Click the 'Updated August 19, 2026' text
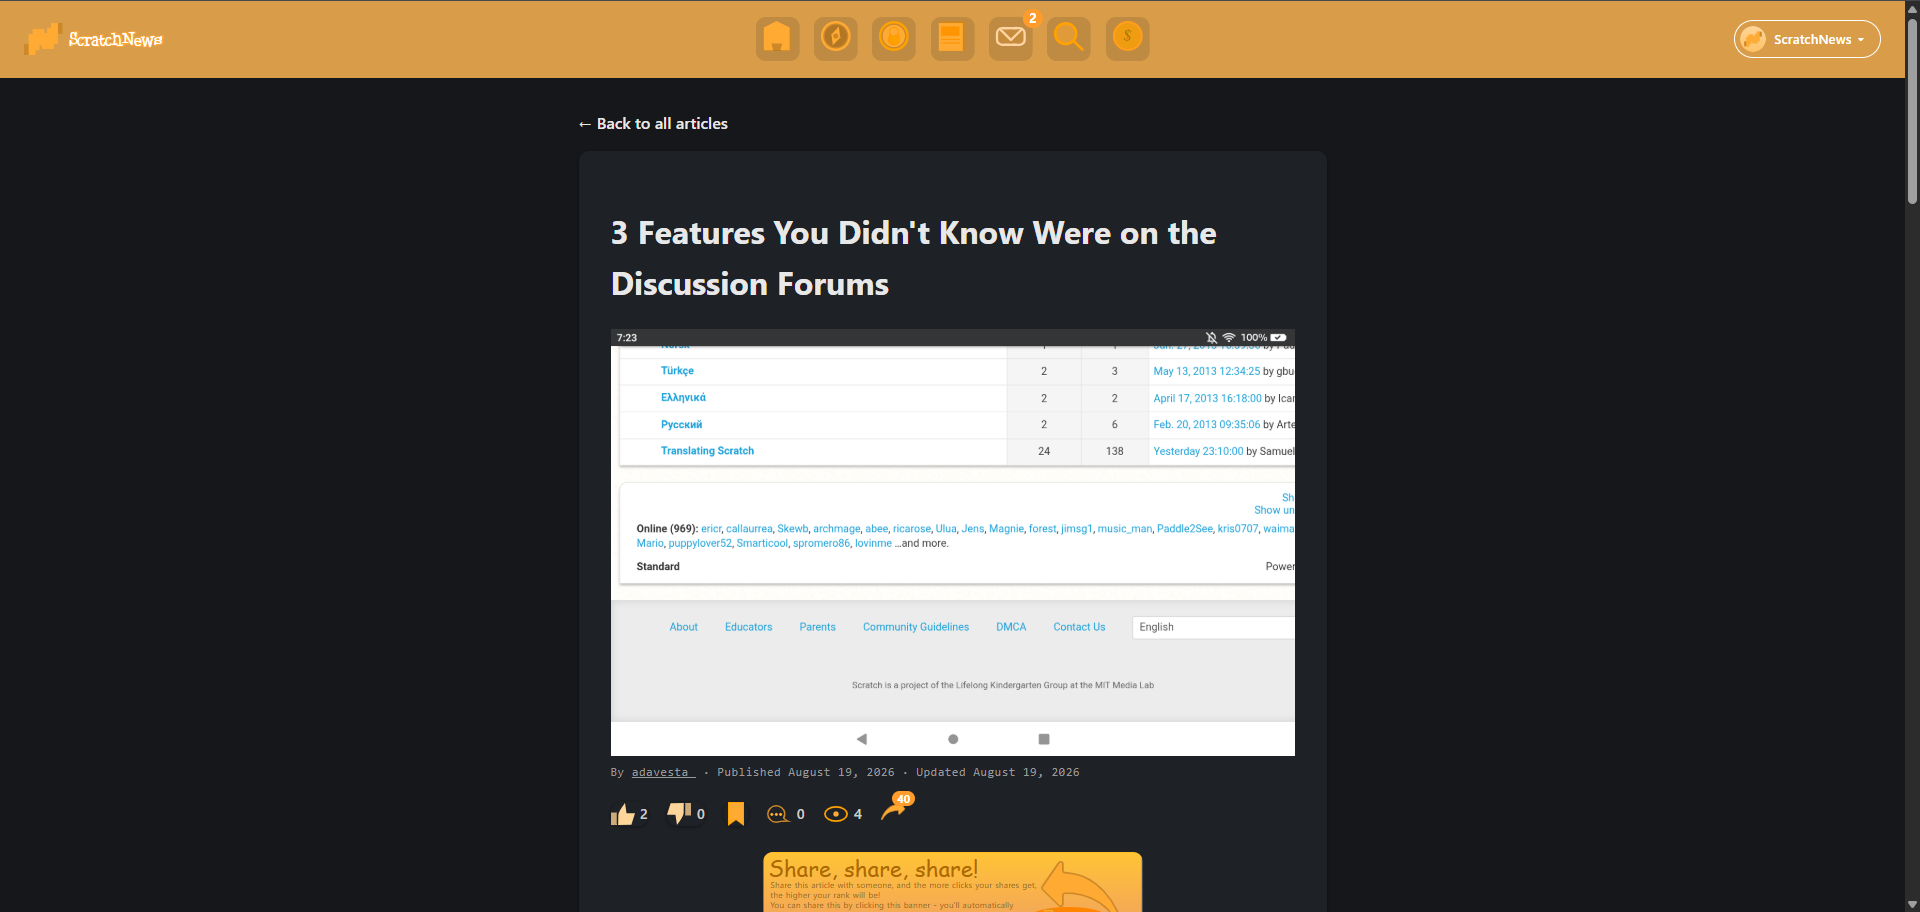 998,772
